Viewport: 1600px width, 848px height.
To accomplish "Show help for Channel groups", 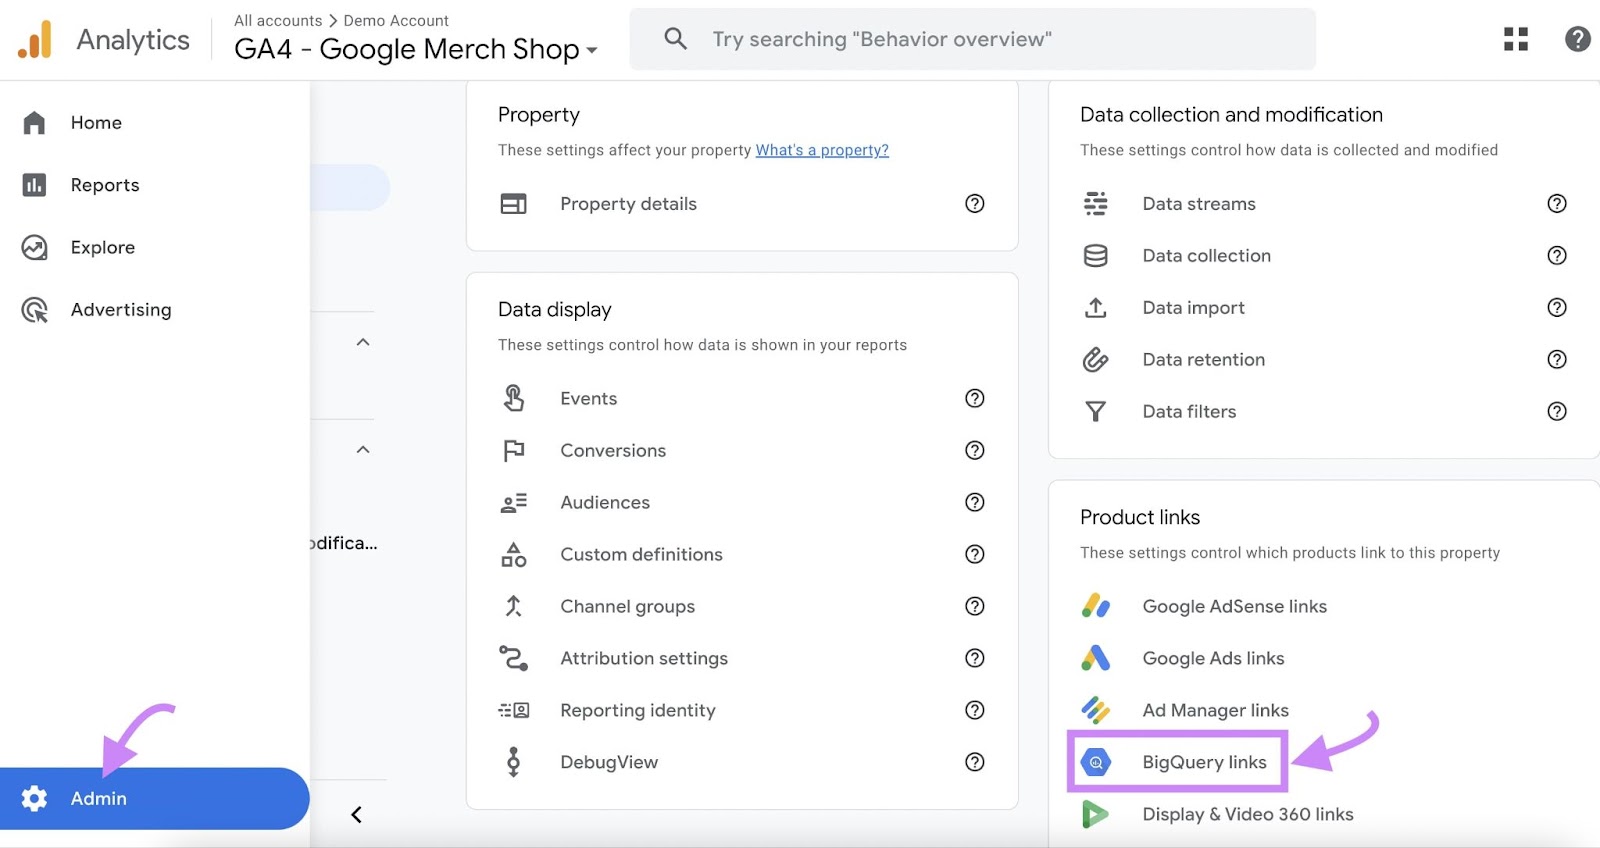I will [x=975, y=606].
